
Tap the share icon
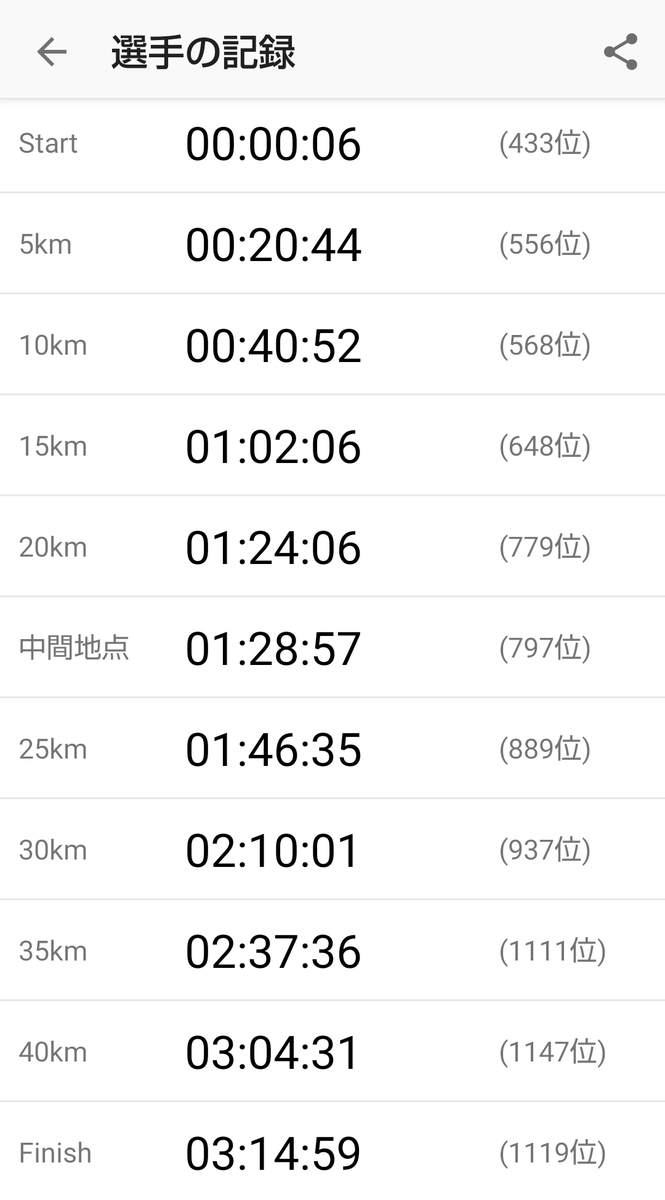(x=621, y=52)
